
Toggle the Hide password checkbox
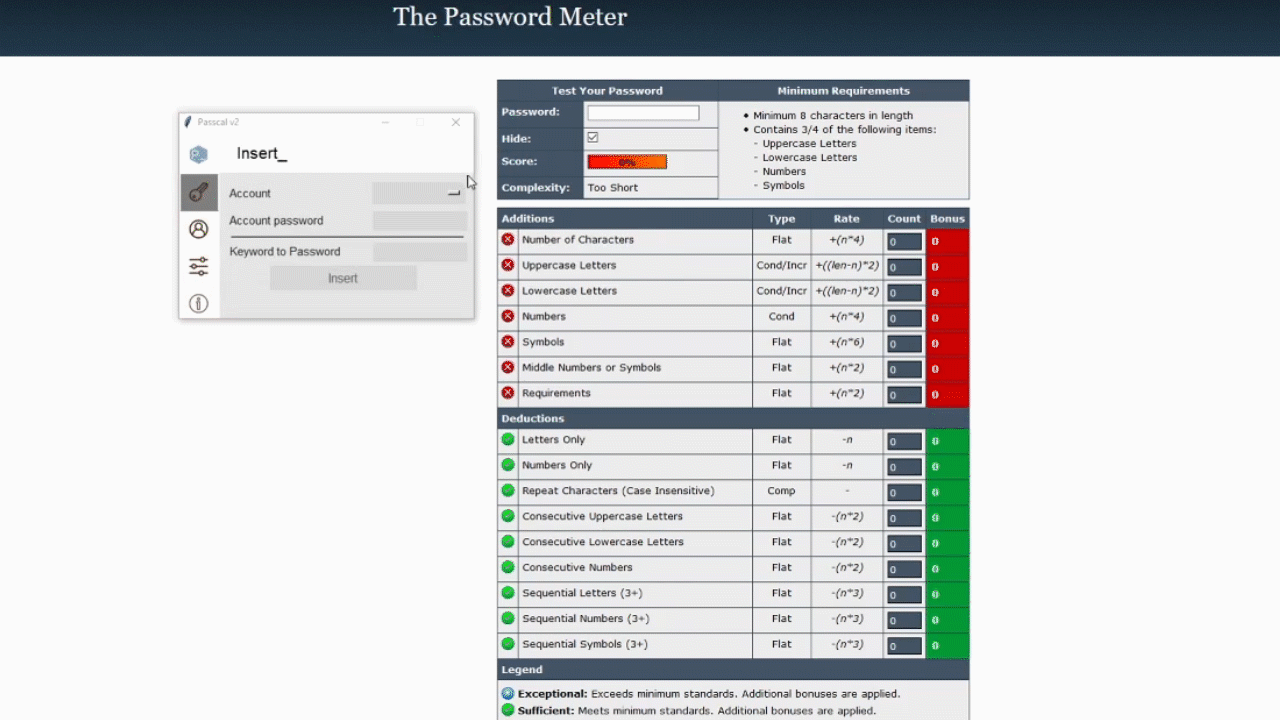[593, 138]
